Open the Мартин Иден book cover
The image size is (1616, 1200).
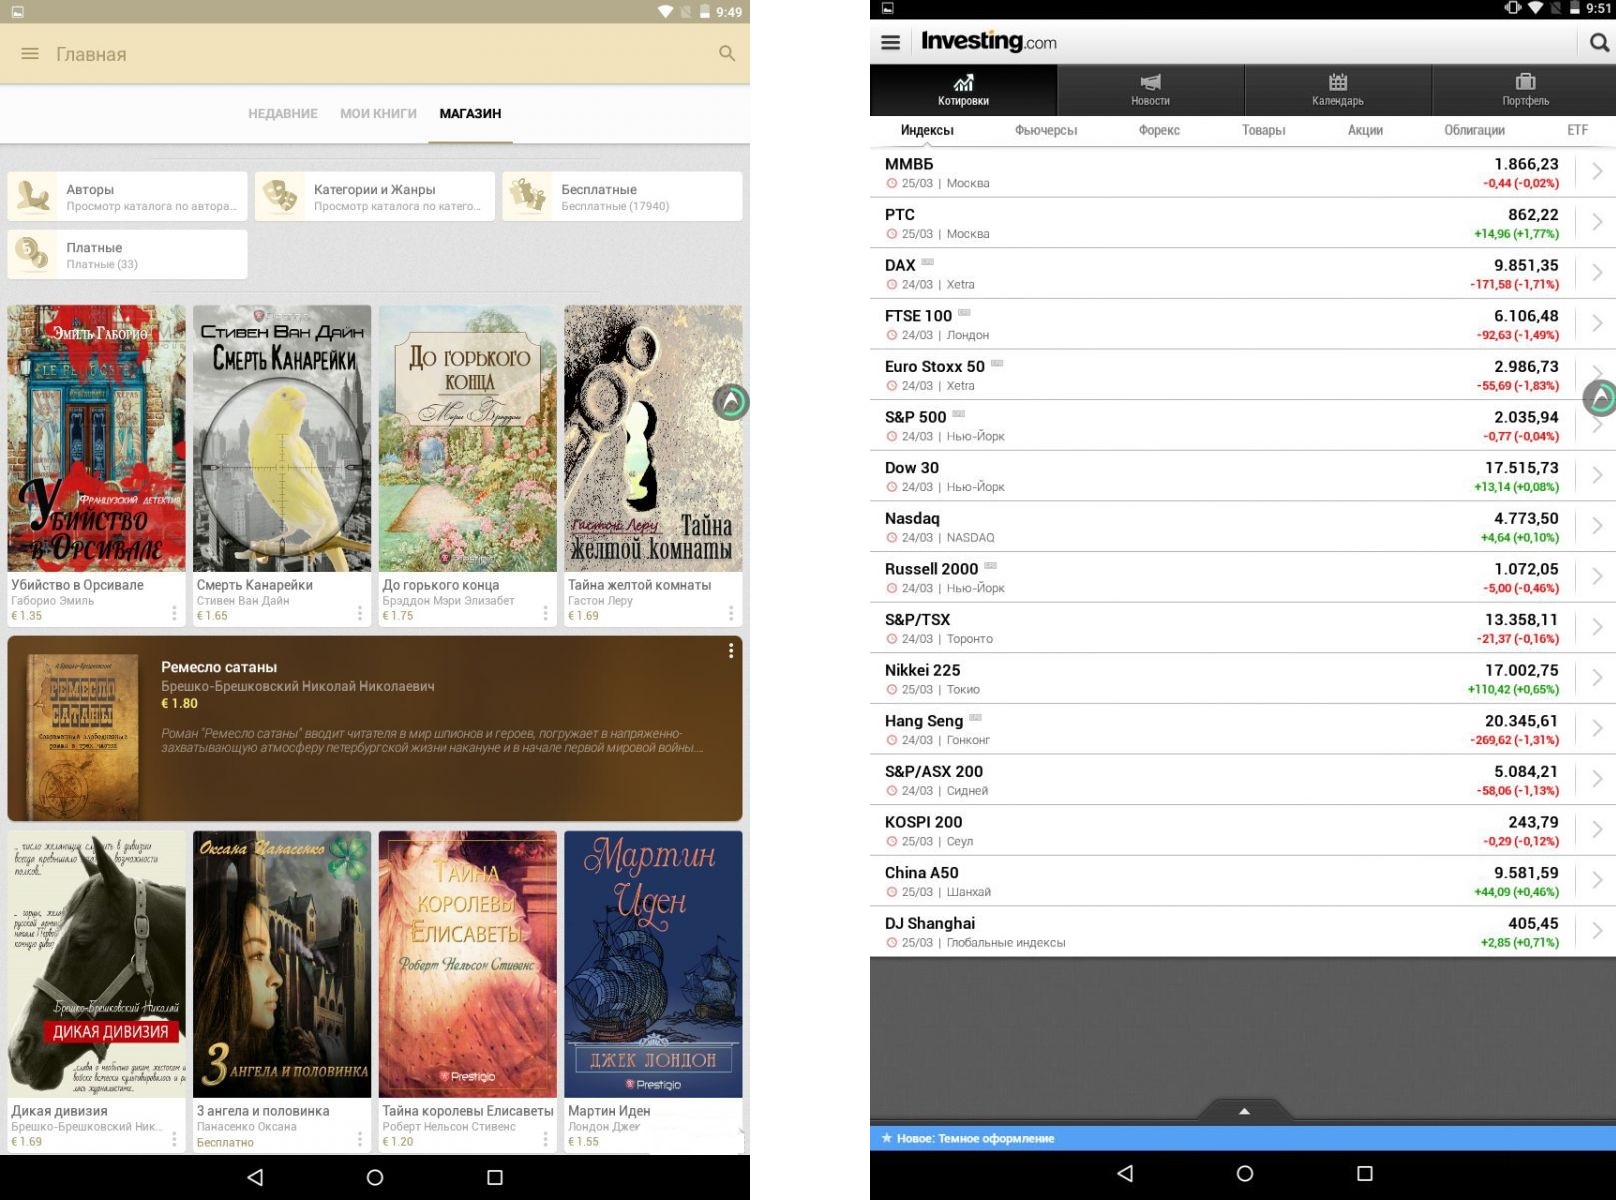(x=653, y=964)
